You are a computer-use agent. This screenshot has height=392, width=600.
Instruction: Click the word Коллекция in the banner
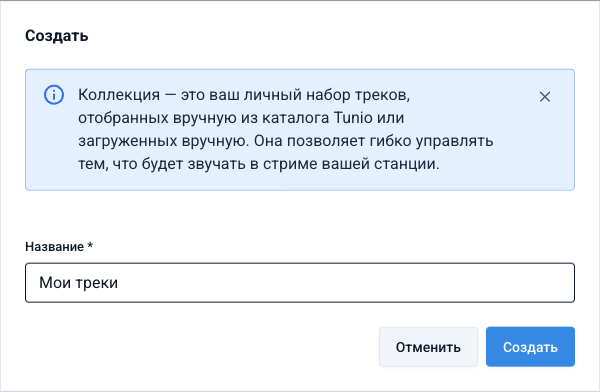[119, 95]
